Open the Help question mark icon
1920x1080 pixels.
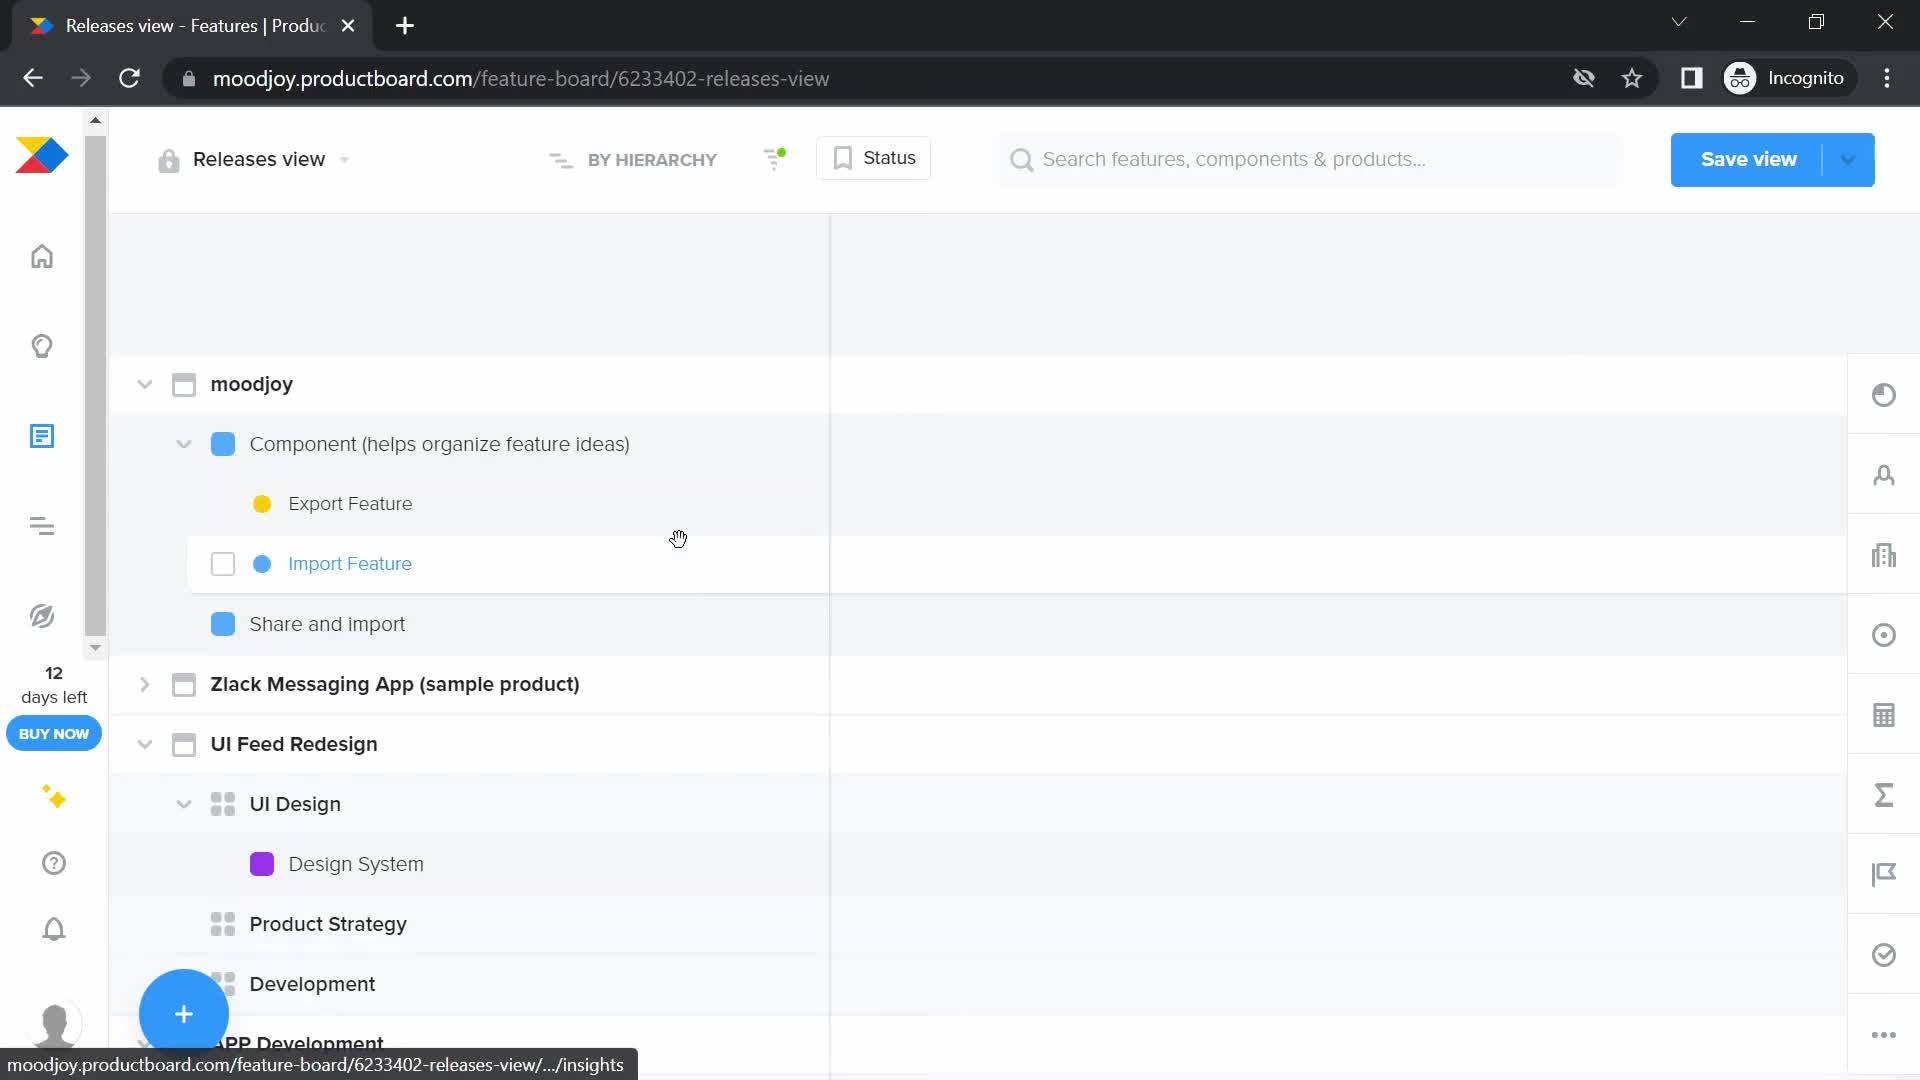tap(54, 863)
